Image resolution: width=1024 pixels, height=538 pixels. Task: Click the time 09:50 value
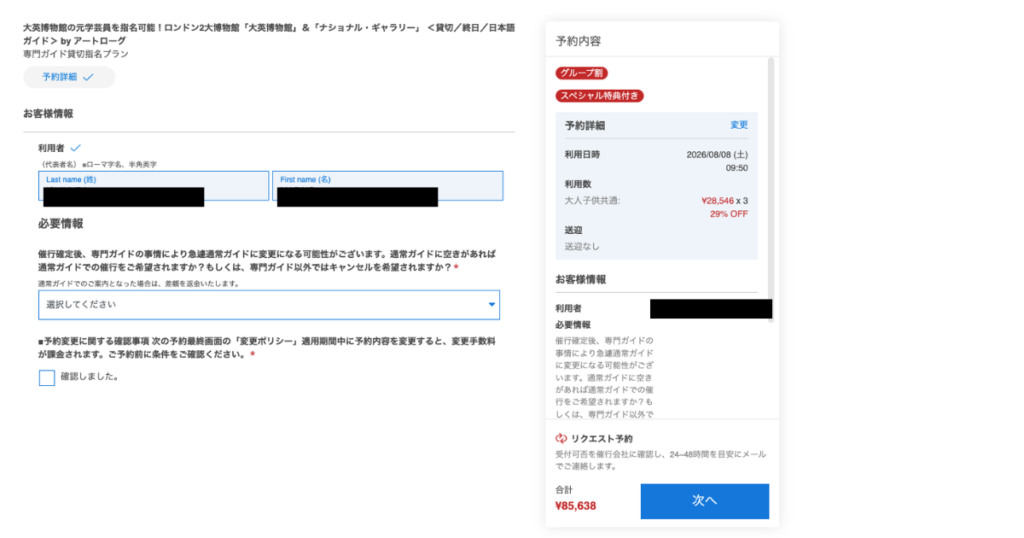[737, 168]
